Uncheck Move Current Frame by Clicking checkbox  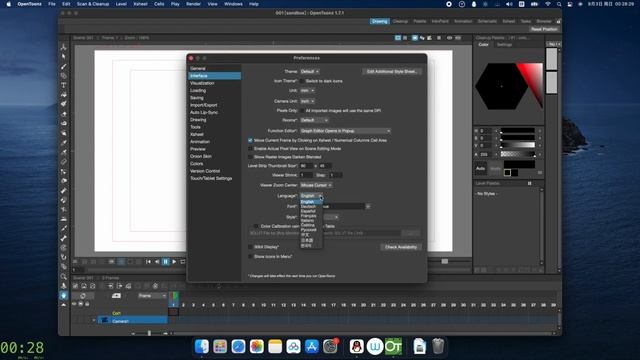click(250, 140)
